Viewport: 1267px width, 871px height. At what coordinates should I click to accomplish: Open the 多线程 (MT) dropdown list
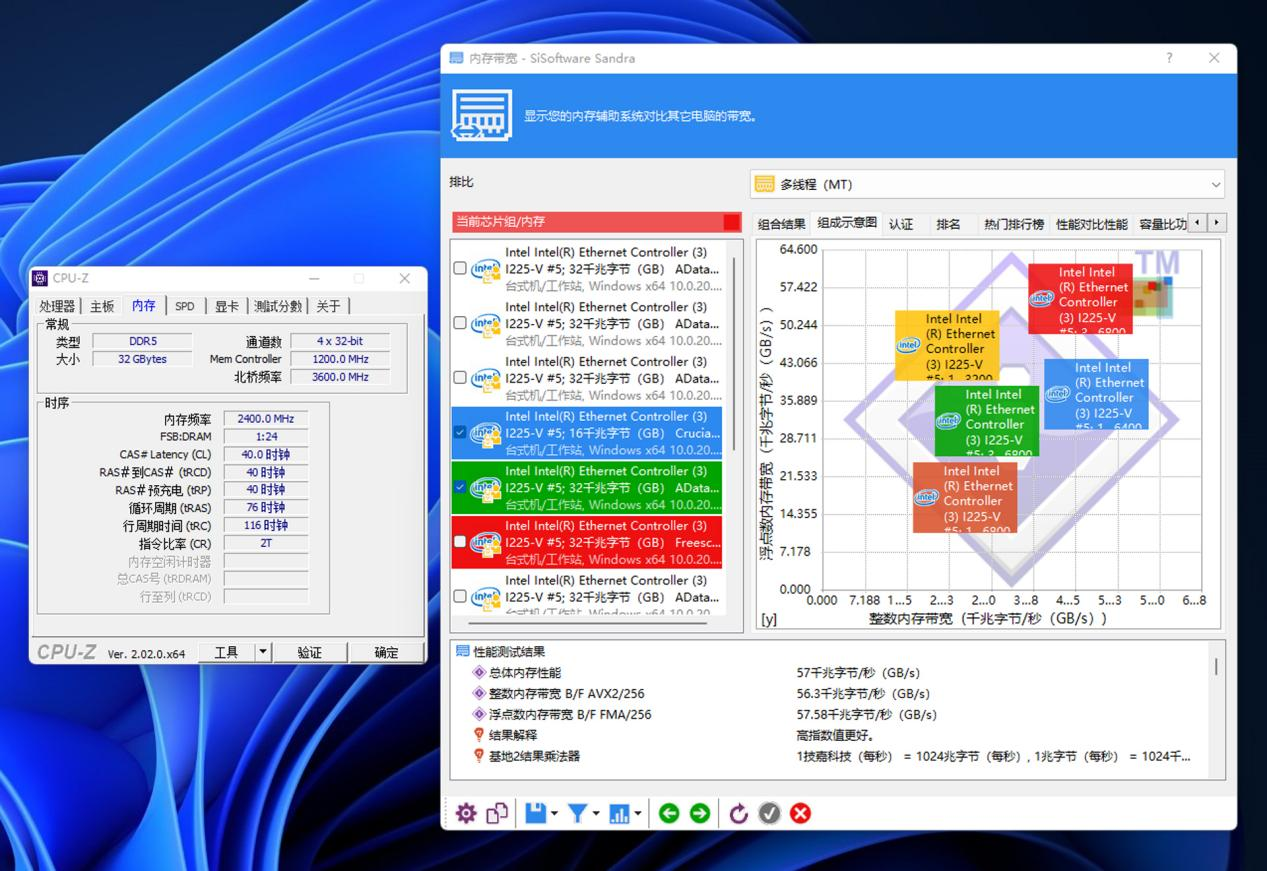pos(1216,184)
